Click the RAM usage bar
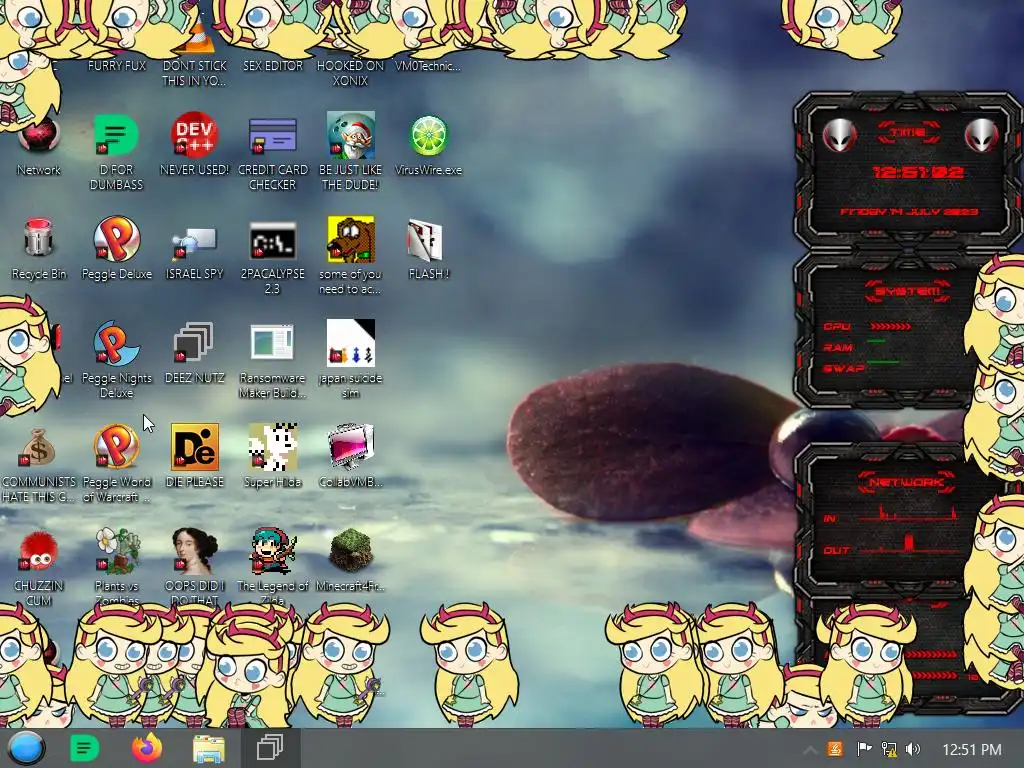This screenshot has height=768, width=1024. (876, 341)
